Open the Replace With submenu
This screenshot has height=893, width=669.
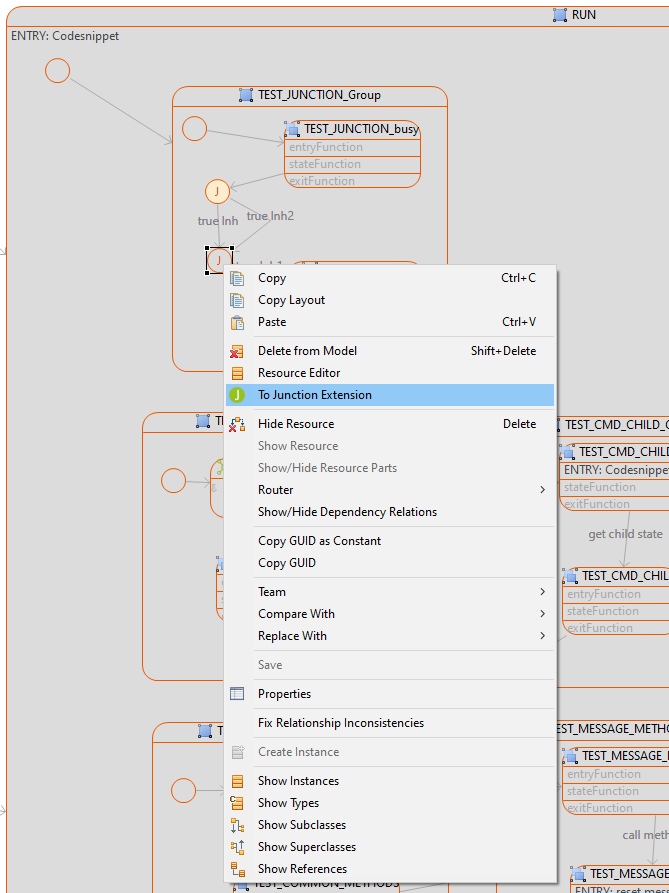543,636
